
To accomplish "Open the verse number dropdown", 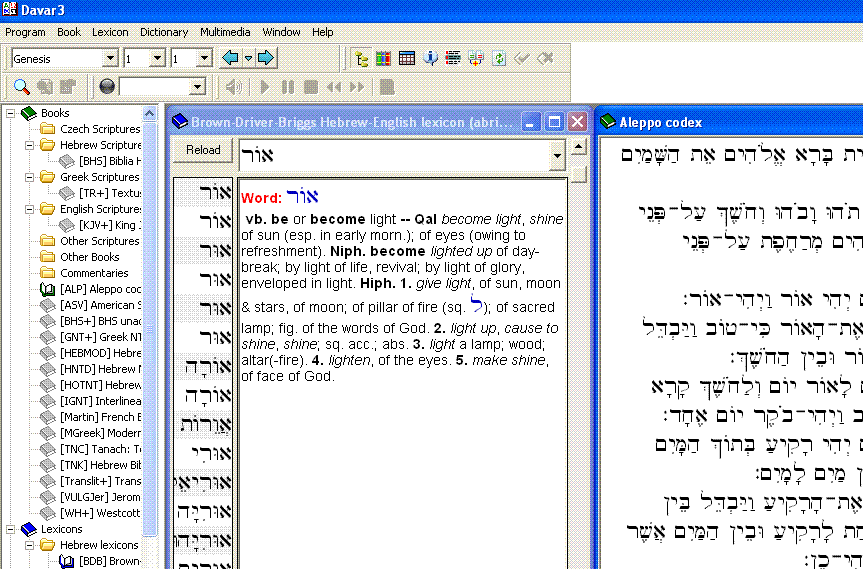I will 204,58.
